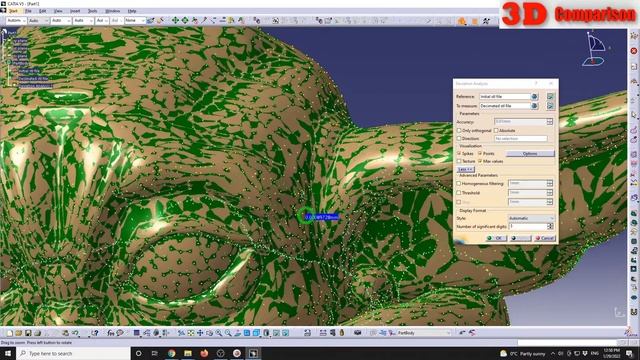
Task: Open the Start menu in CATIA menu bar
Action: tap(13, 11)
